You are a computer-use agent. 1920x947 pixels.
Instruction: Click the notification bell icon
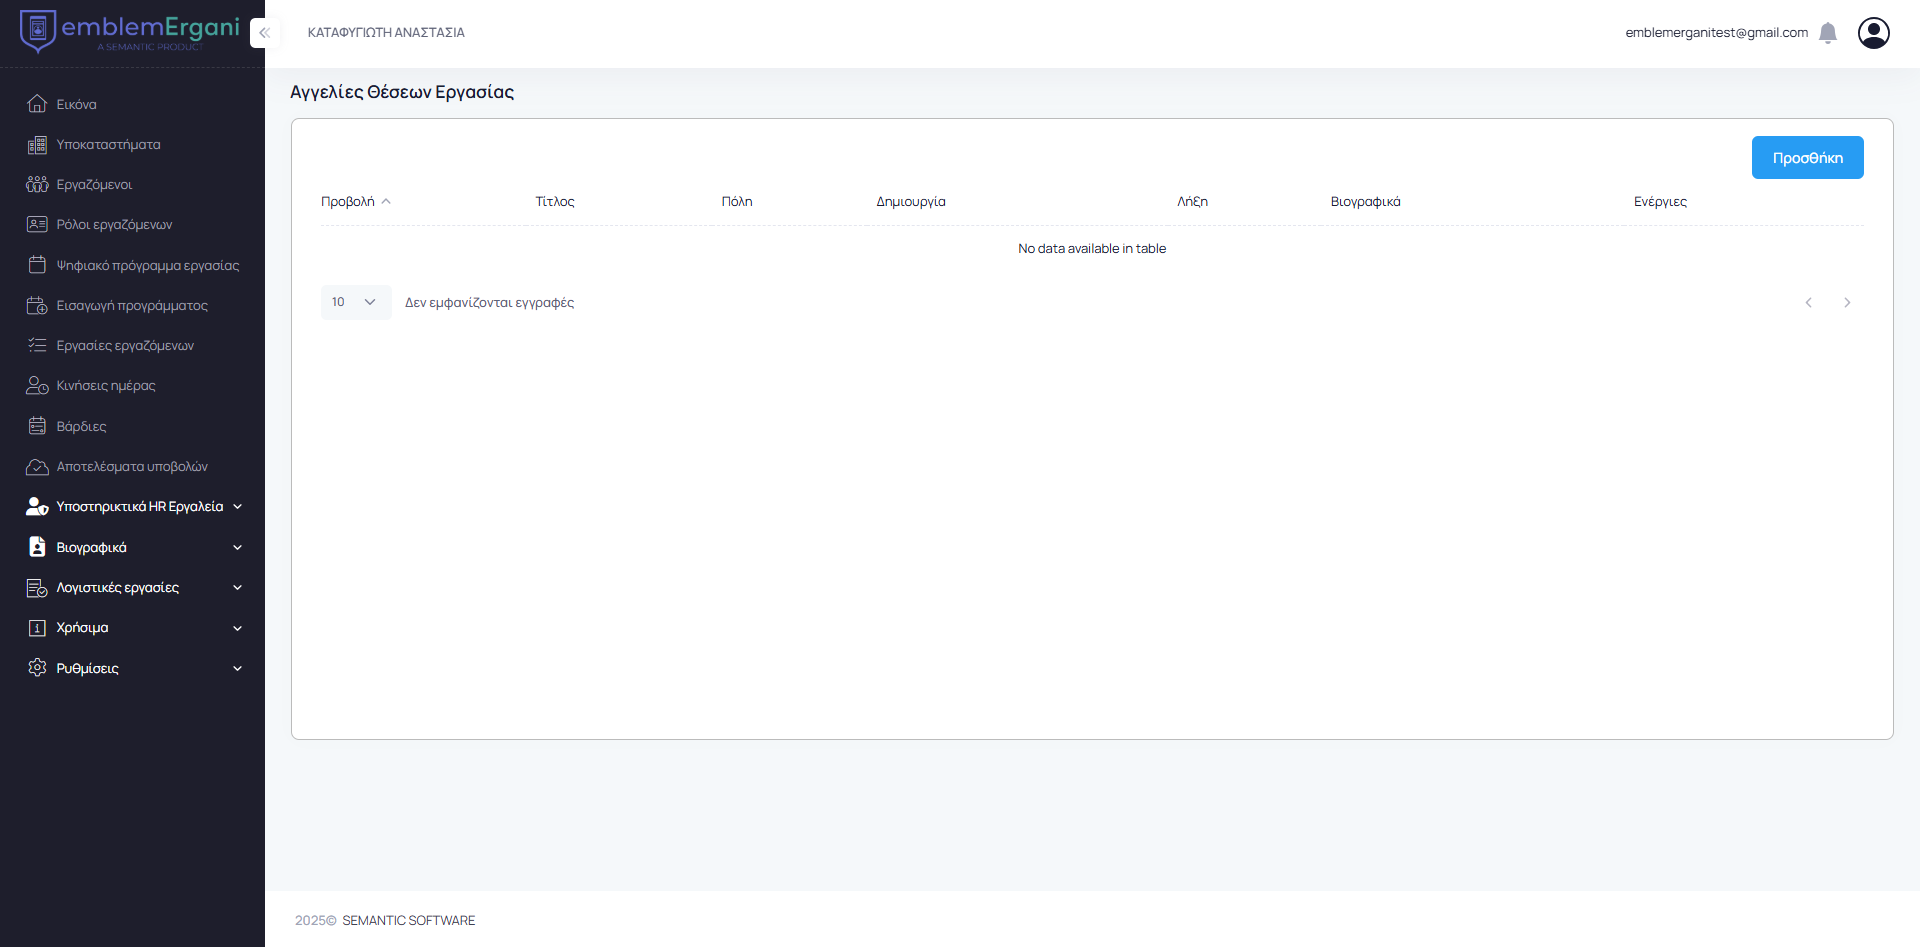pos(1828,33)
